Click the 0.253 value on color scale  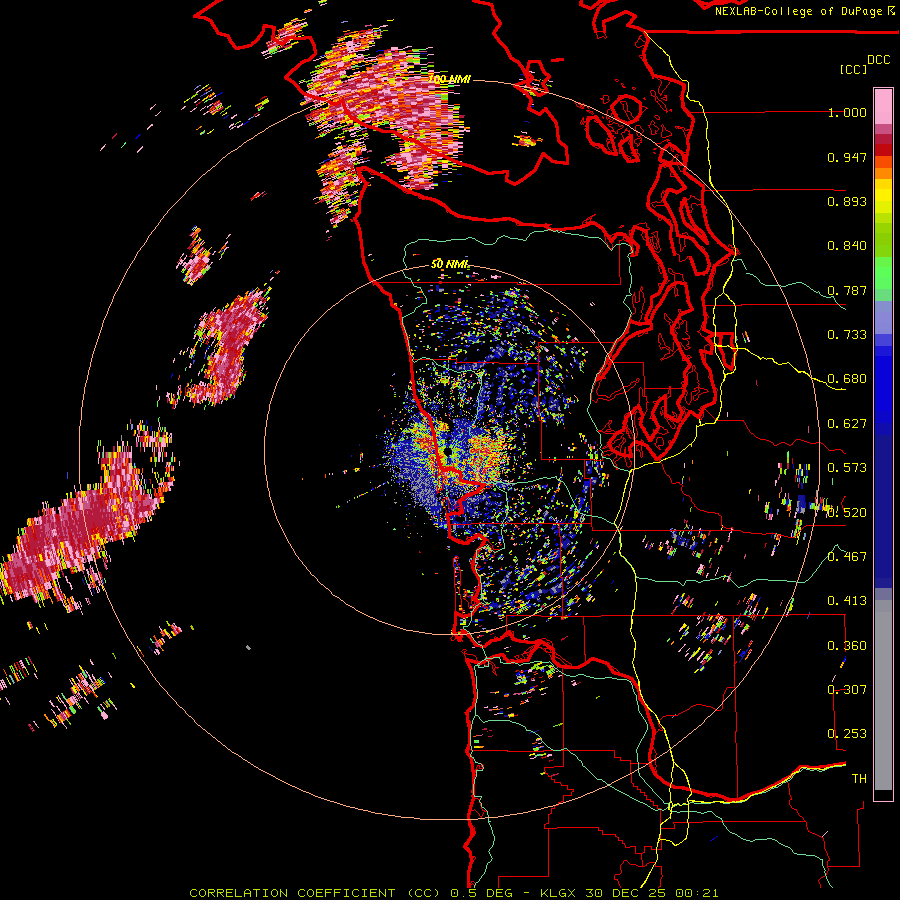tap(847, 734)
